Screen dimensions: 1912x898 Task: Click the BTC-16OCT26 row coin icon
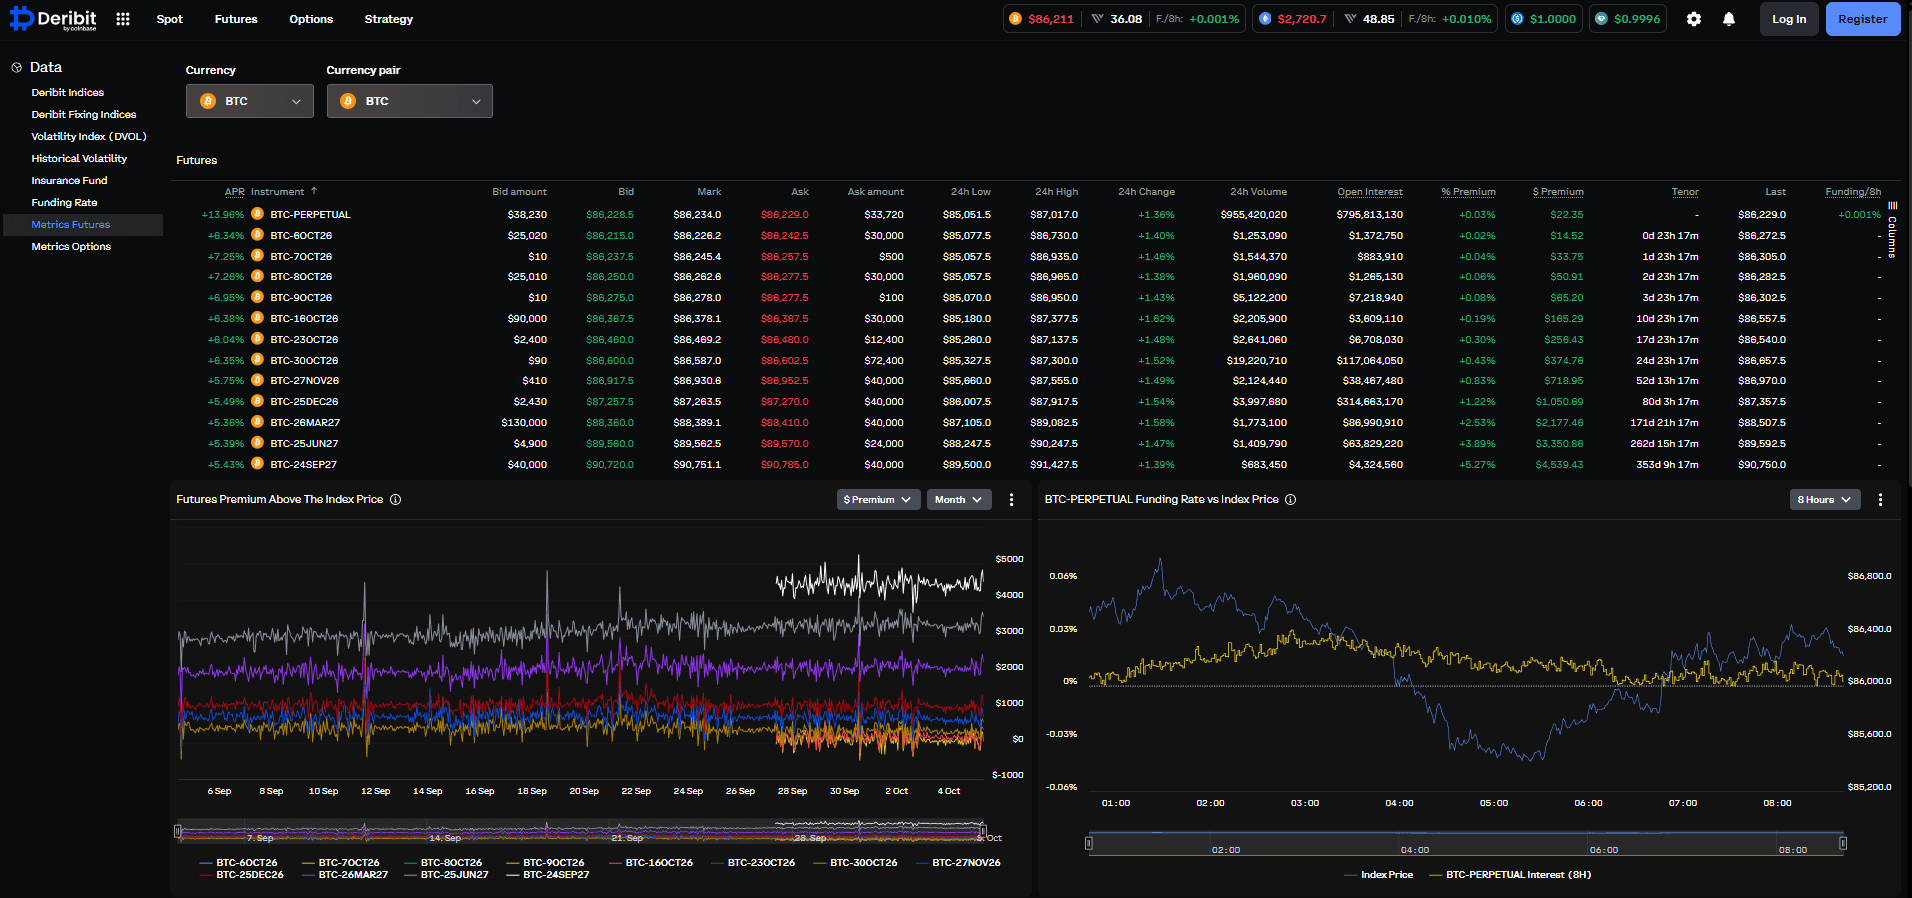pos(257,318)
